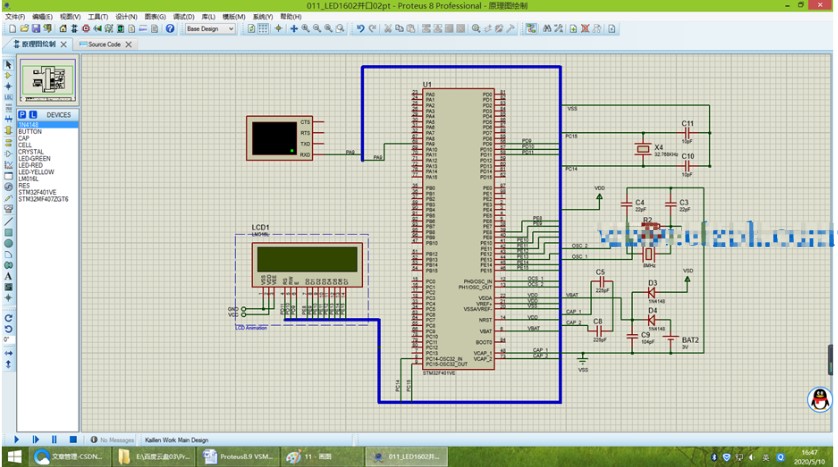The width and height of the screenshot is (838, 467).
Task: Remove sheet with red X icon
Action: (x=585, y=28)
